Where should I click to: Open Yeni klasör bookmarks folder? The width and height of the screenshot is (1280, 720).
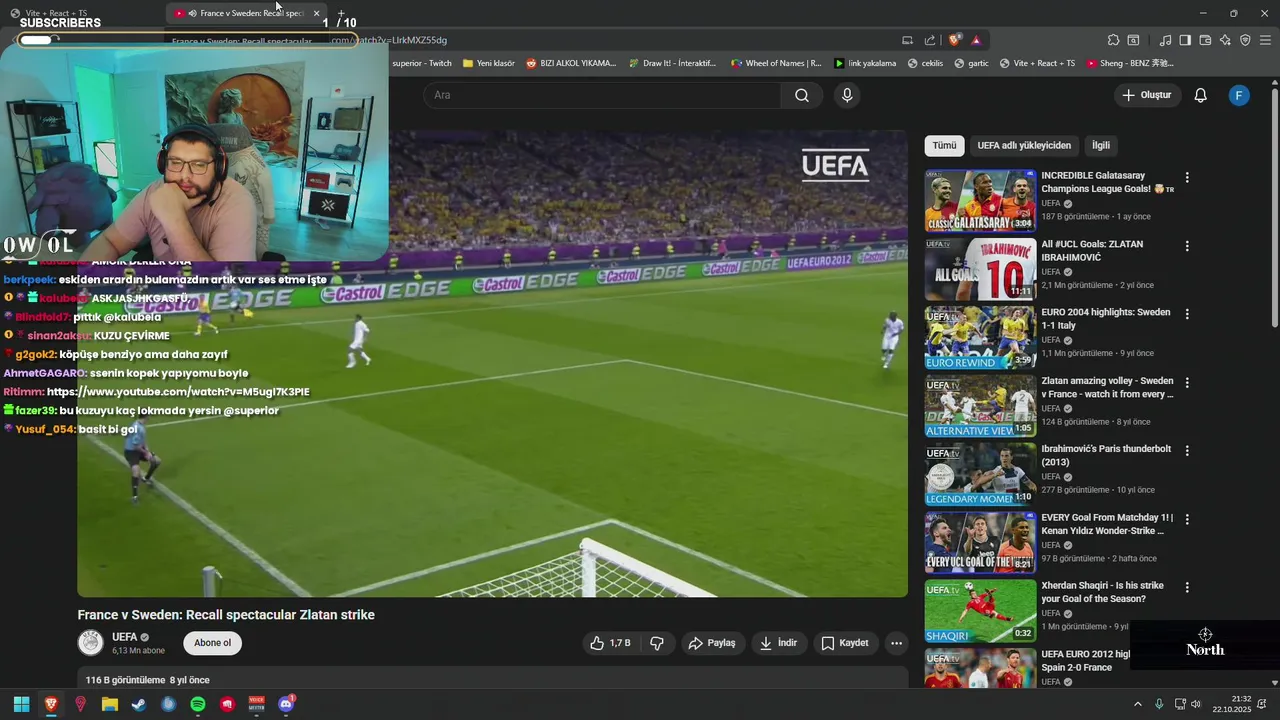point(489,63)
